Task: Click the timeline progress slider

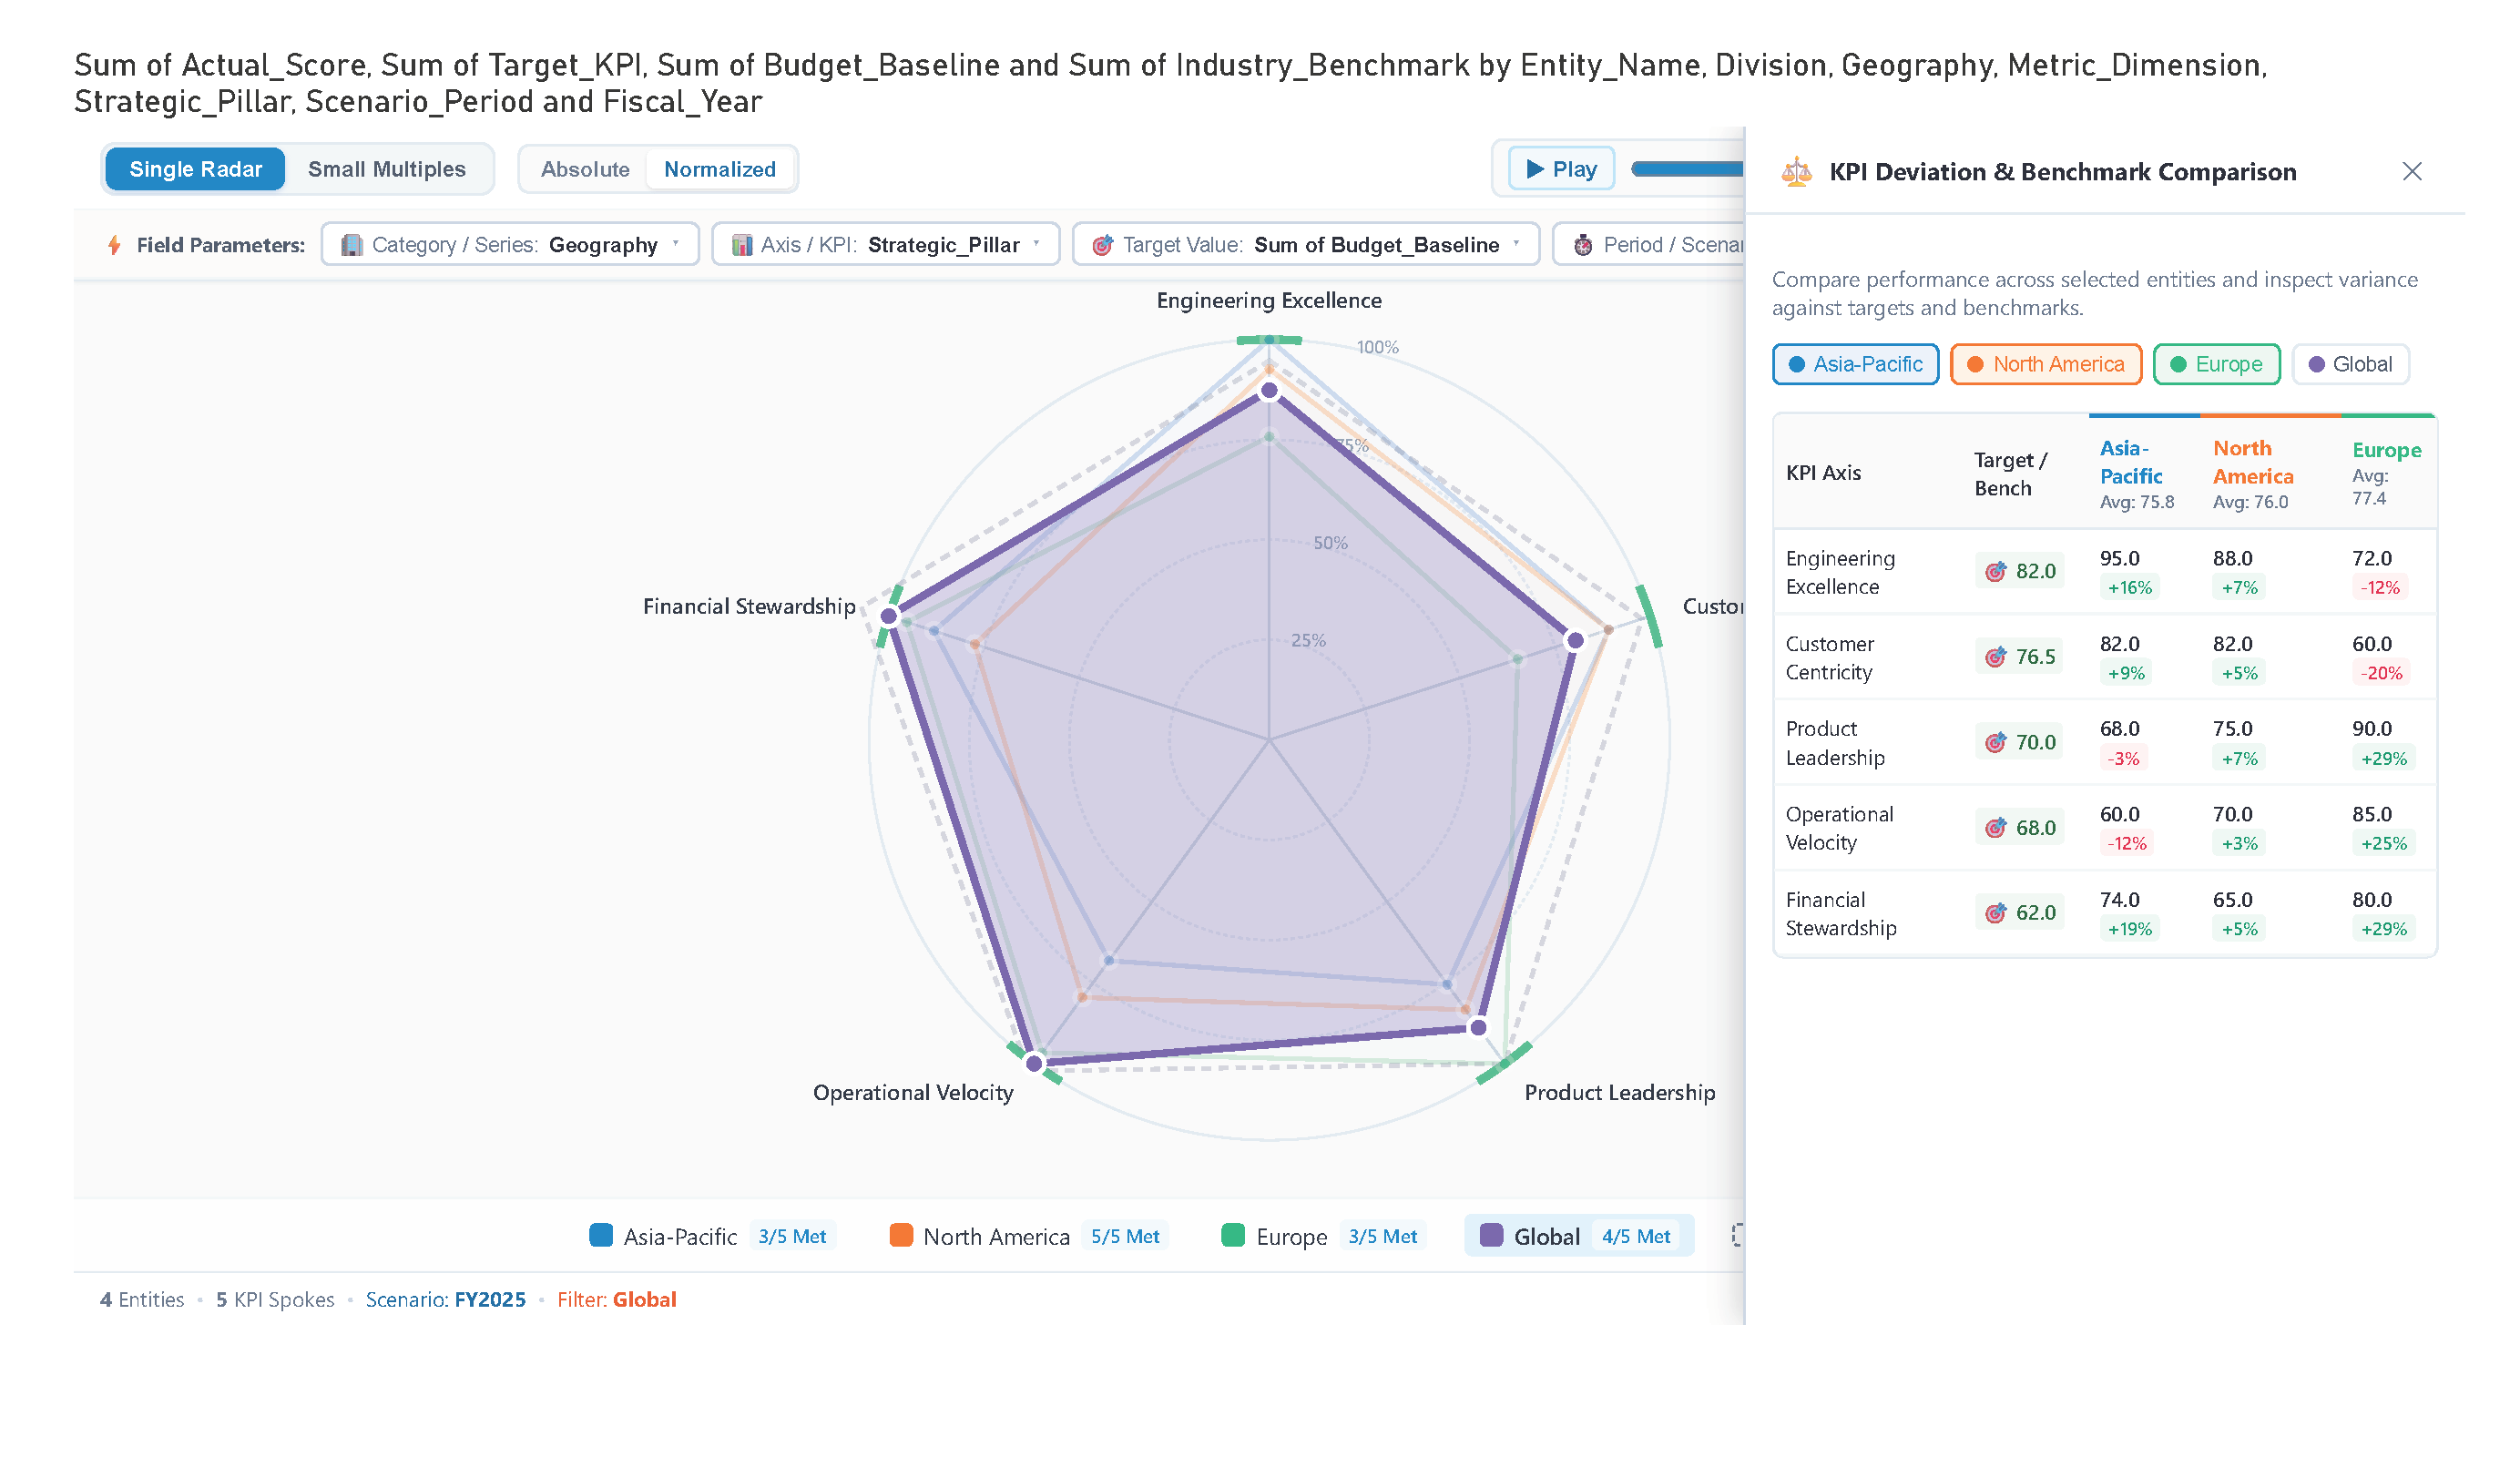Action: pos(1688,169)
